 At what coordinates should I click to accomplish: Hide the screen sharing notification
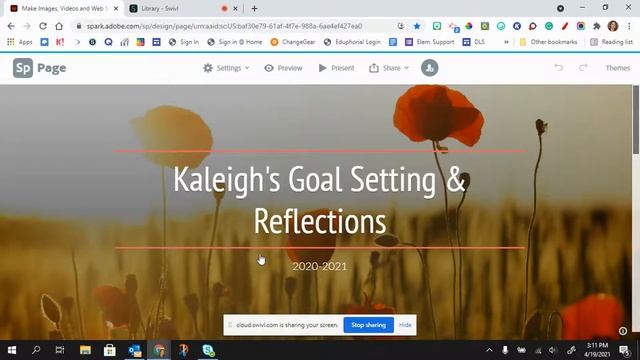pos(405,325)
